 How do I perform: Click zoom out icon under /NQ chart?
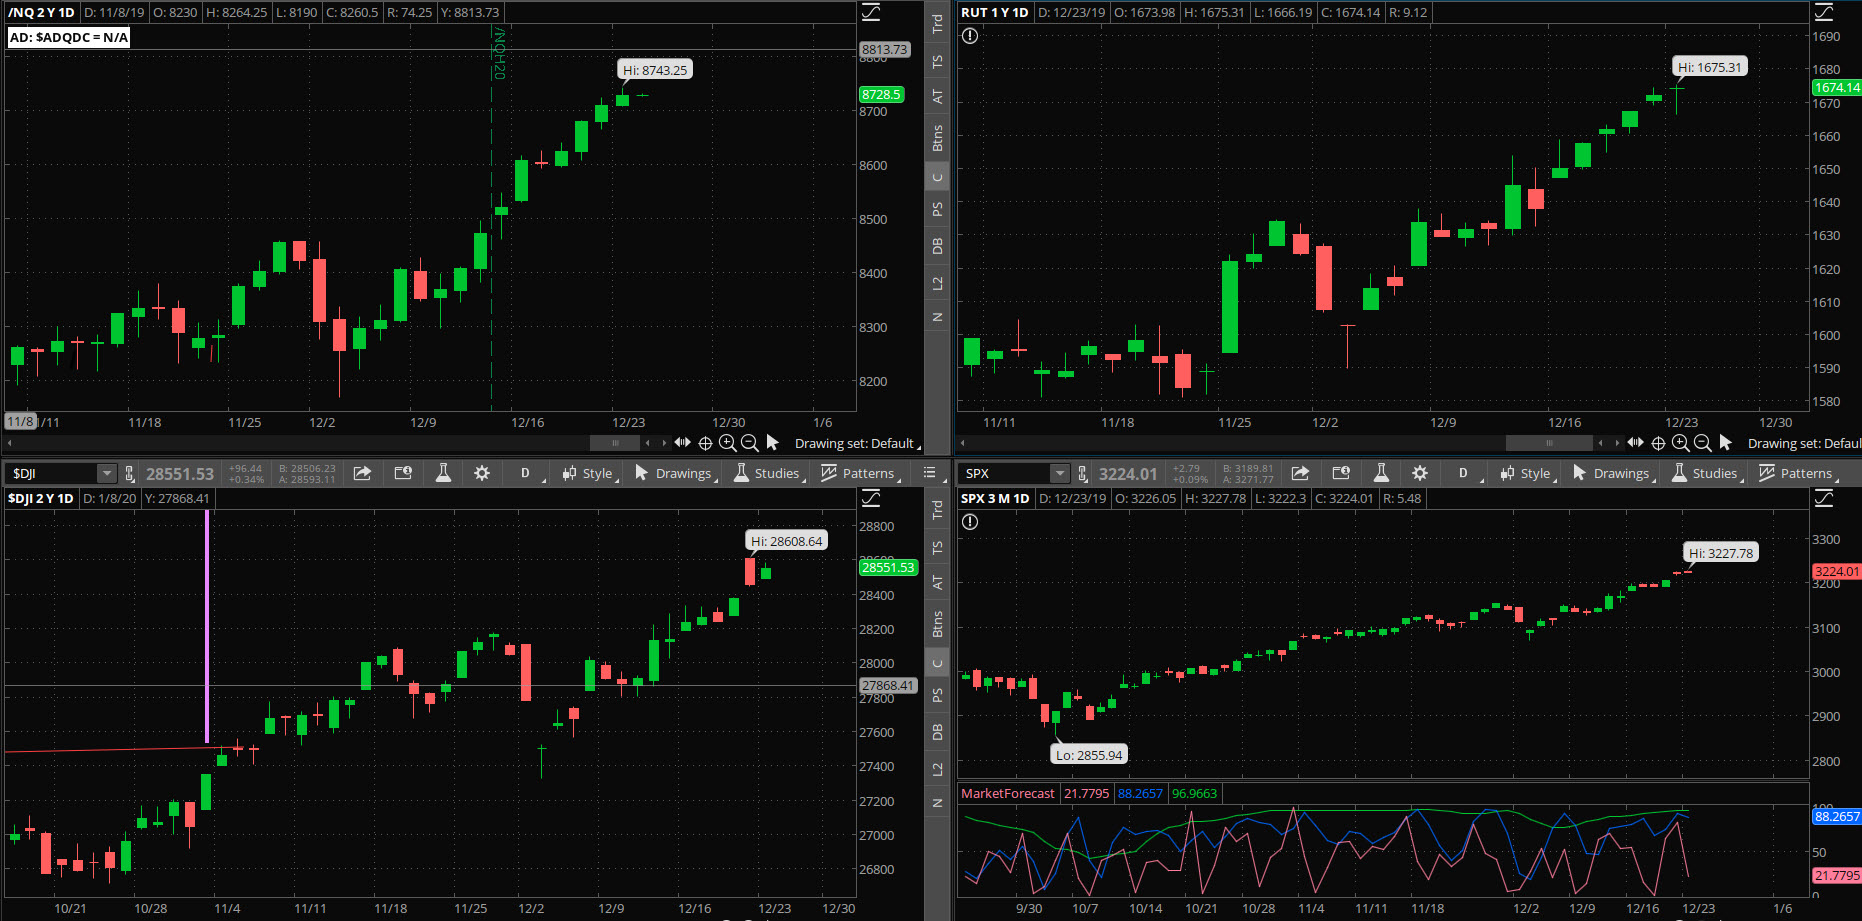point(749,443)
